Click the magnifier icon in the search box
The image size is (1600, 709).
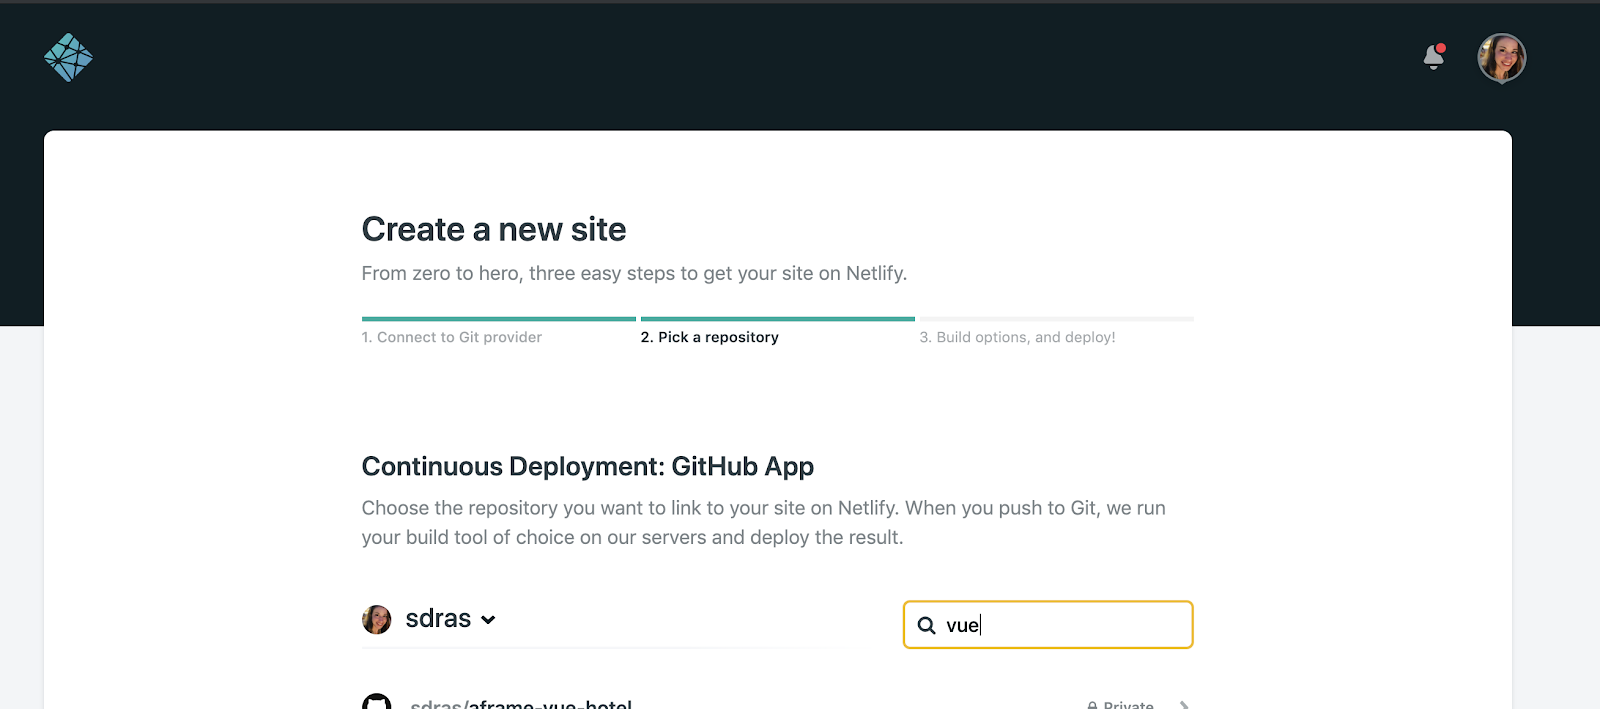coord(926,626)
